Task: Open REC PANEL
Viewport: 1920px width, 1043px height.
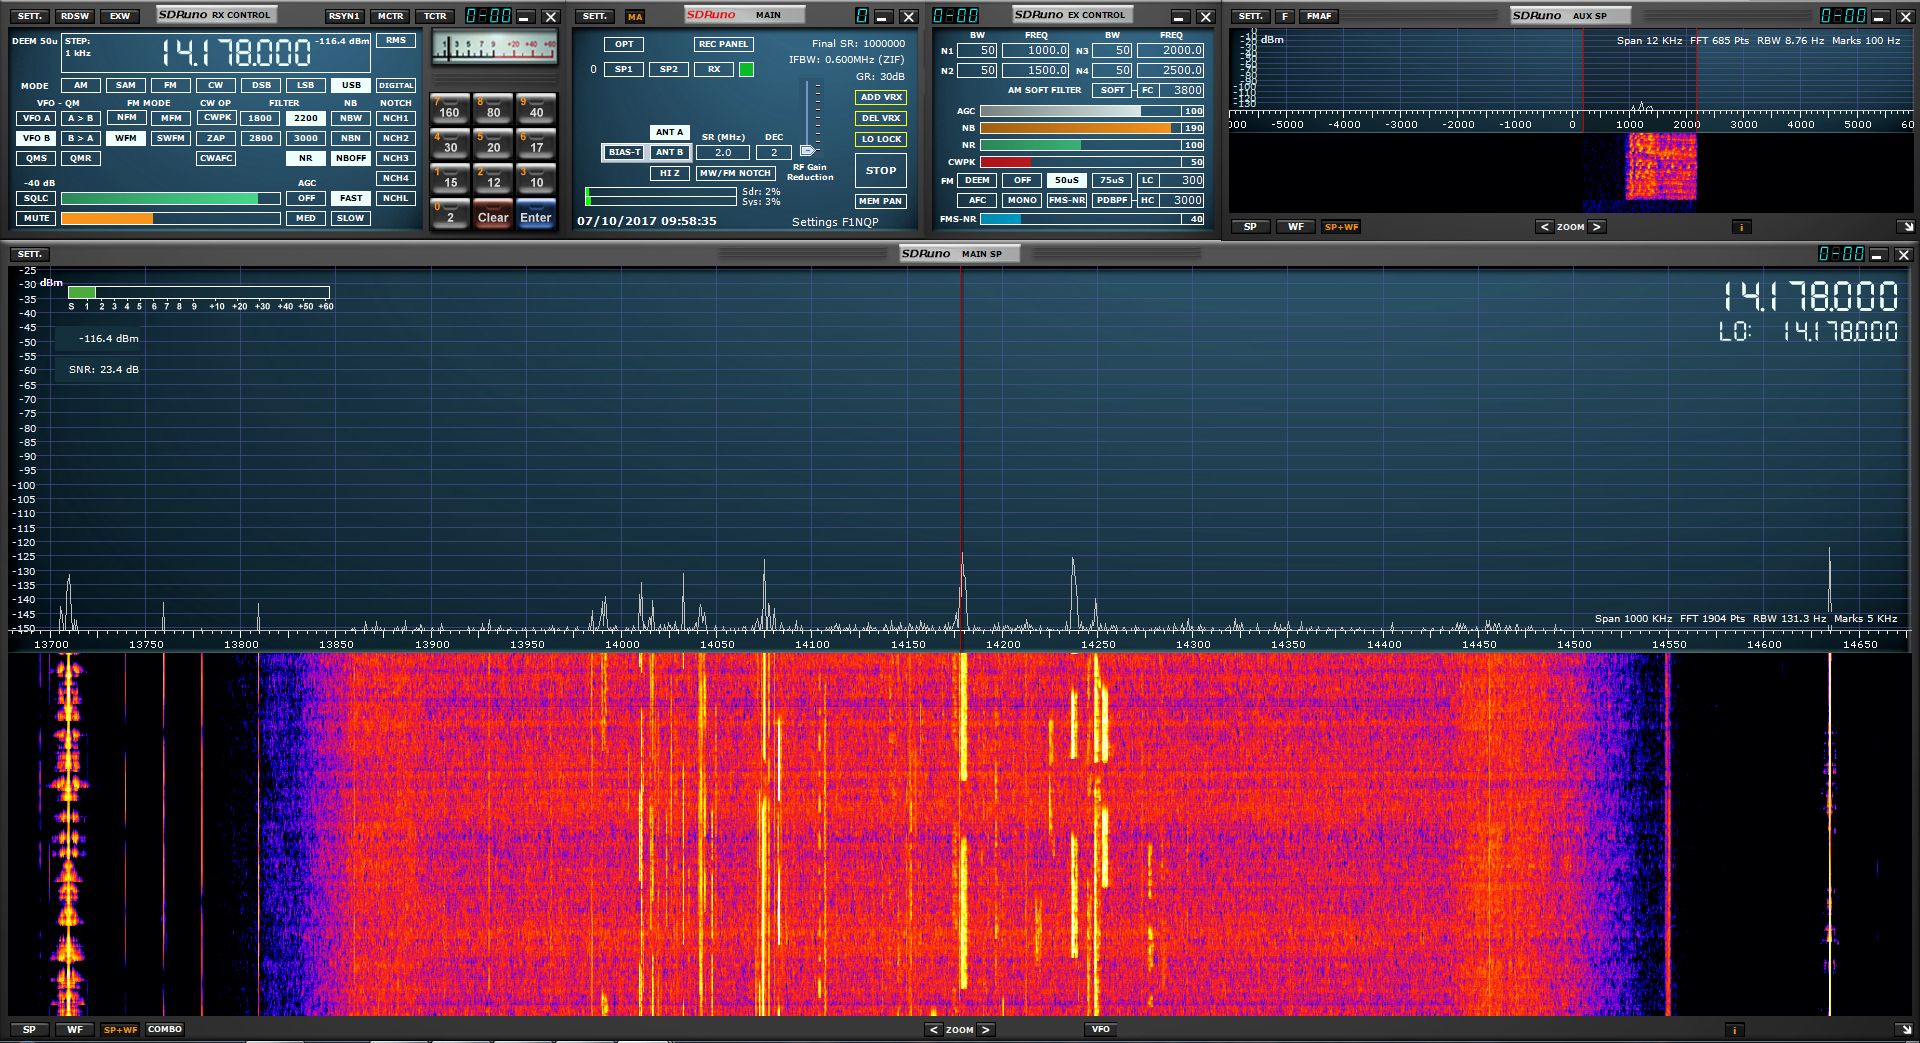Action: click(723, 44)
